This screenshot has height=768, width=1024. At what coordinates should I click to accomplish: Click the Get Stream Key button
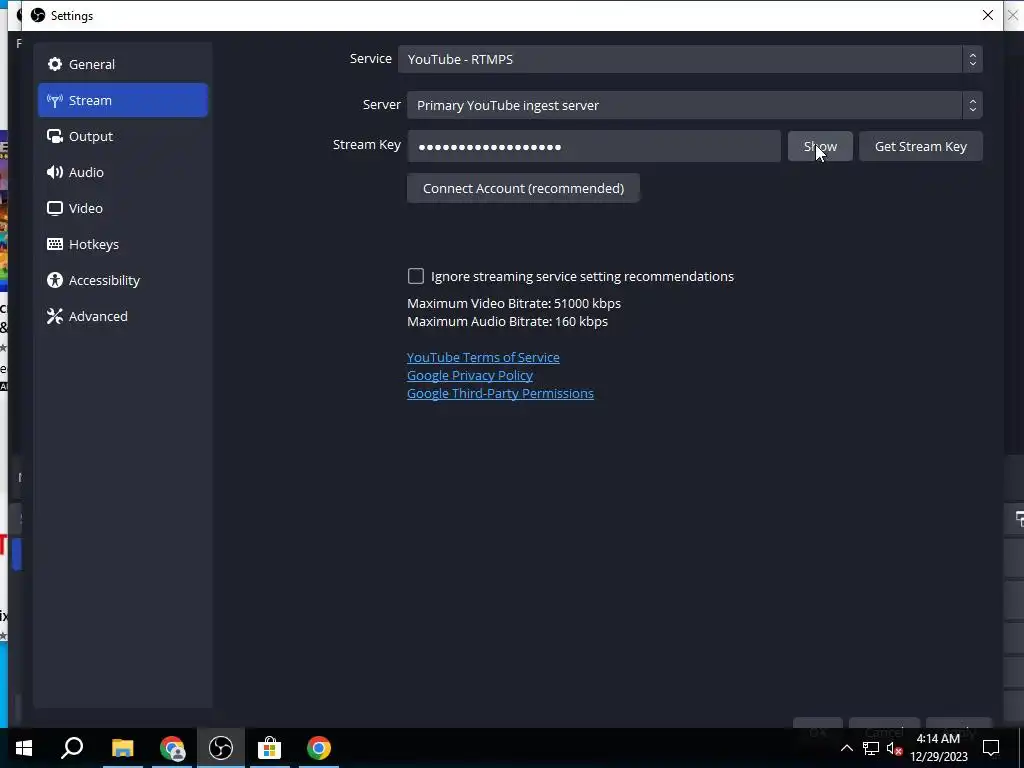921,146
